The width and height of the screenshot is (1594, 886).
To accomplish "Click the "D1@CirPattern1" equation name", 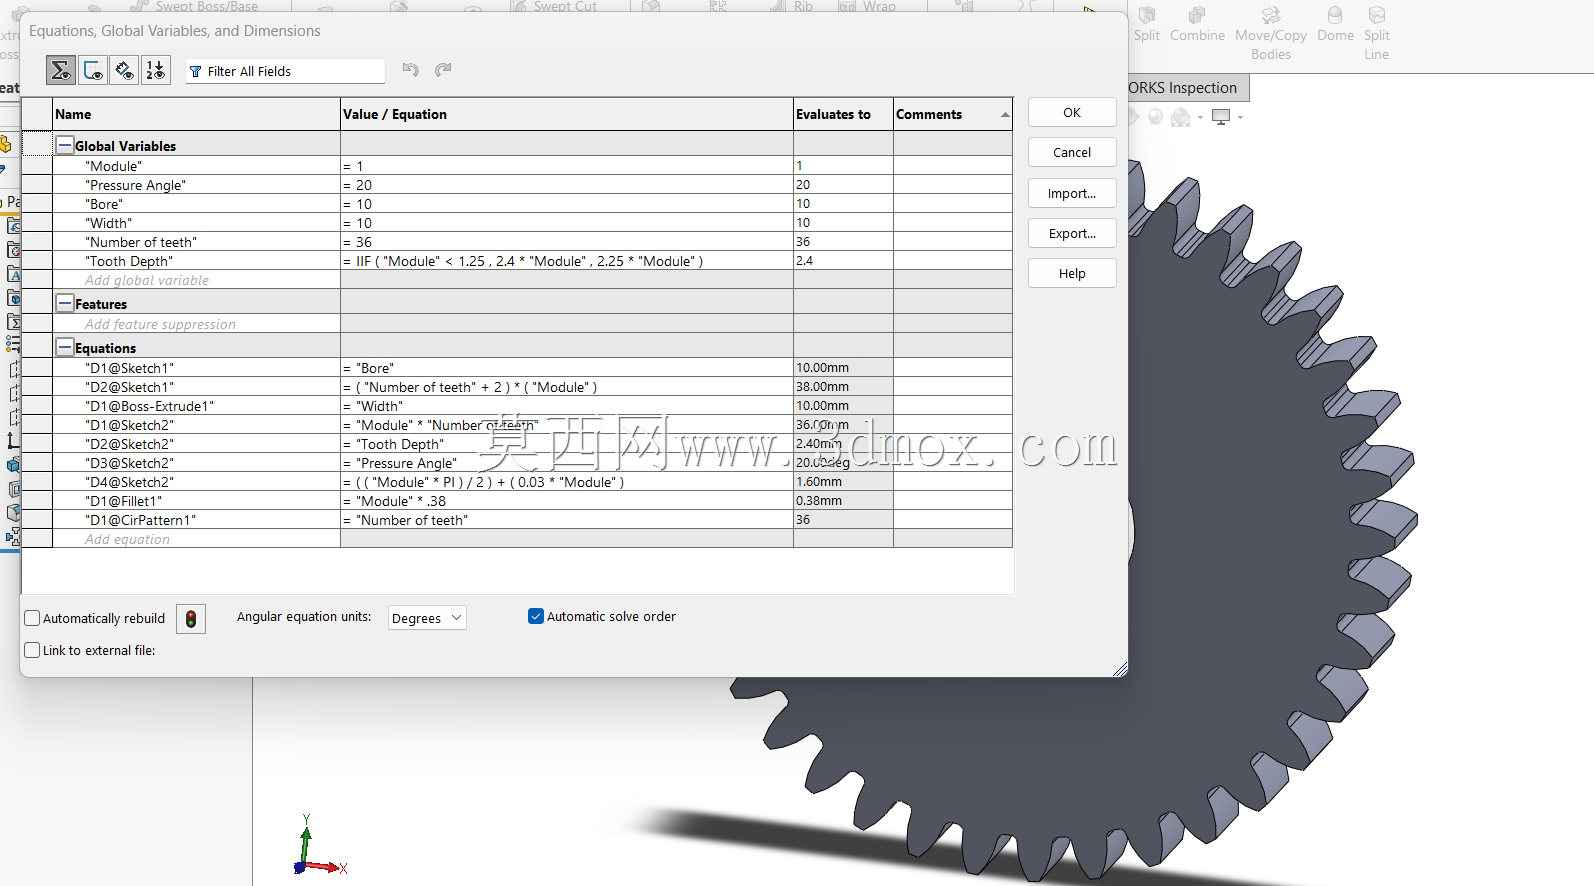I will (141, 520).
